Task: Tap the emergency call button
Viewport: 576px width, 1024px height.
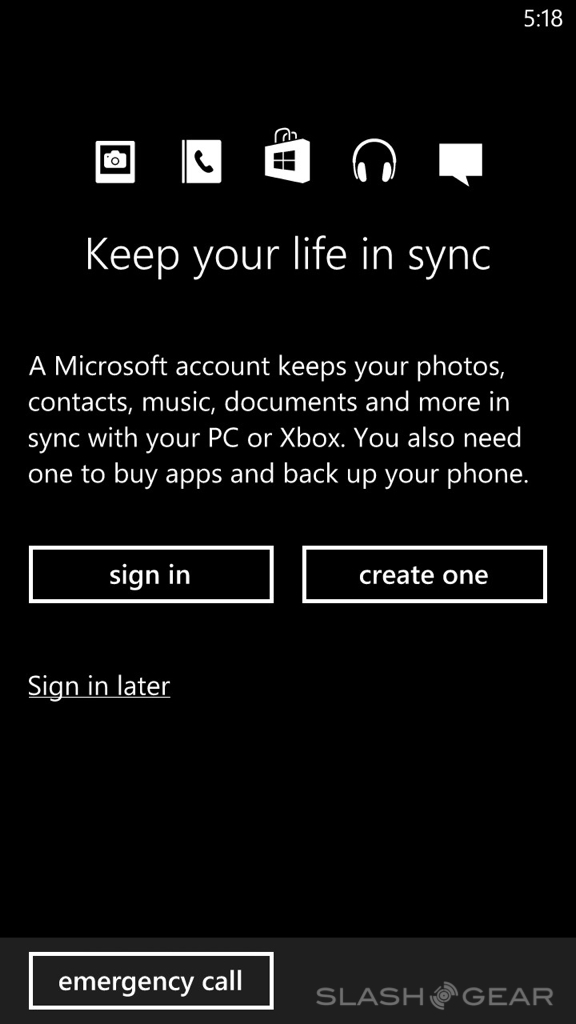Action: pos(151,981)
